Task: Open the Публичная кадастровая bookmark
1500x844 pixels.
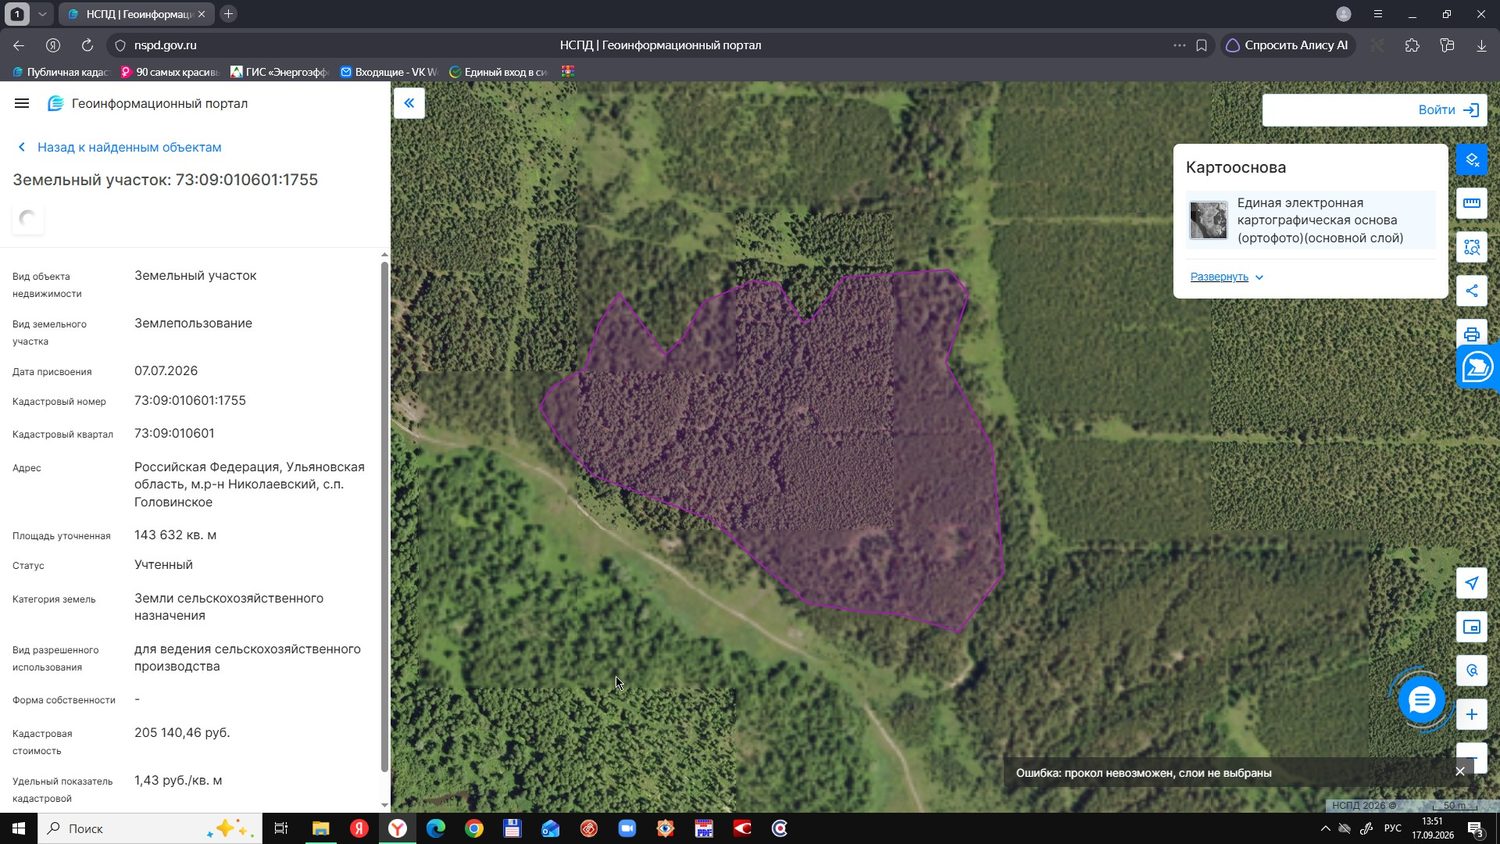Action: coord(61,72)
